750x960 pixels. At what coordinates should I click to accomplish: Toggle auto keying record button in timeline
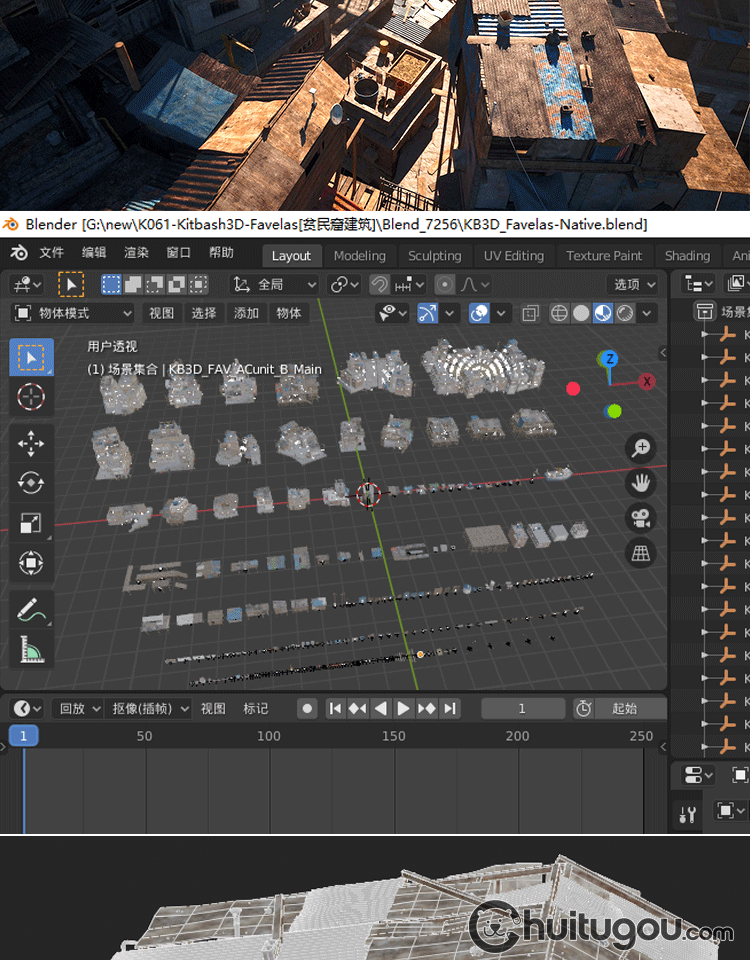308,708
